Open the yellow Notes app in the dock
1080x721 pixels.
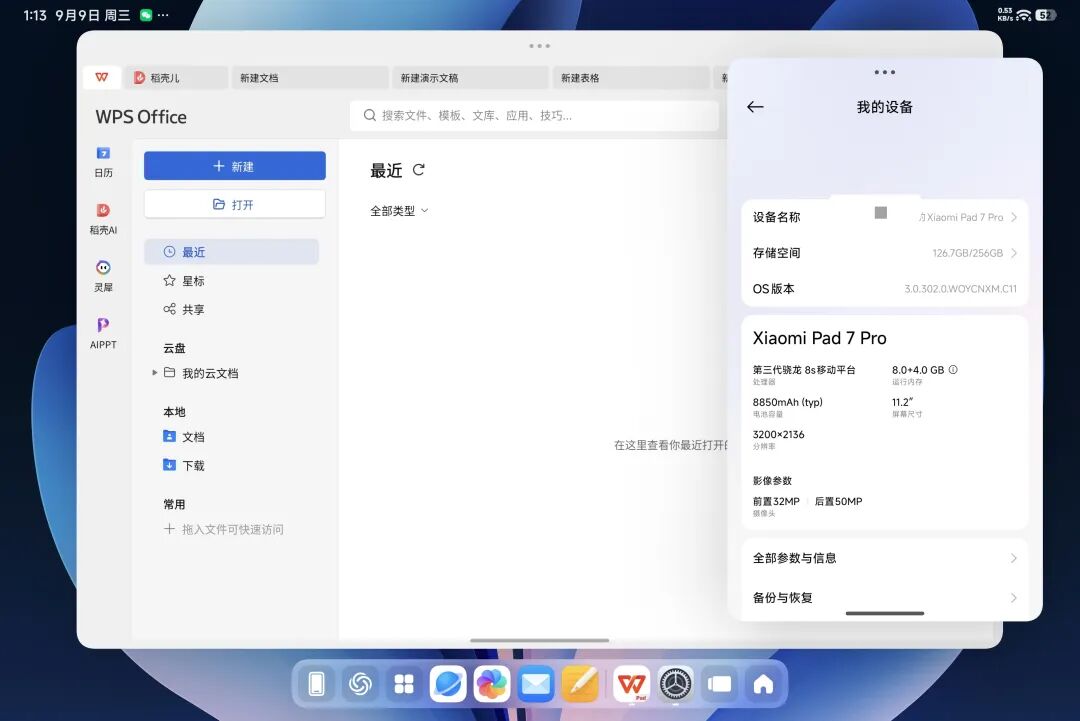point(580,684)
